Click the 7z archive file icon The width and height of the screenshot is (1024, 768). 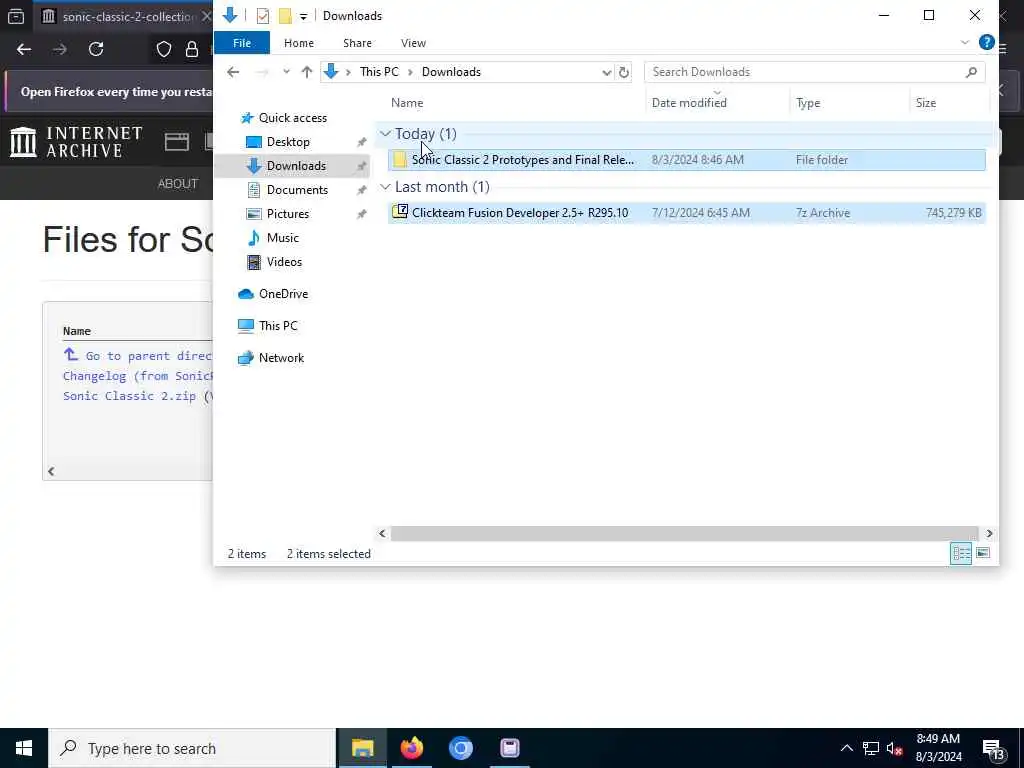click(400, 212)
